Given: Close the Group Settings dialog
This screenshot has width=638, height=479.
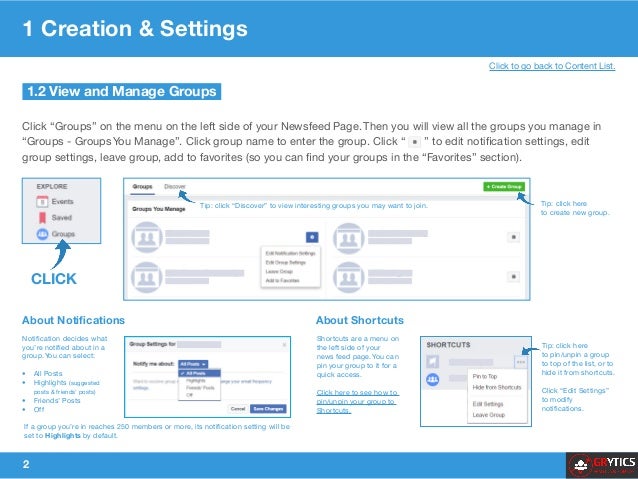Looking at the screenshot, I should point(284,345).
